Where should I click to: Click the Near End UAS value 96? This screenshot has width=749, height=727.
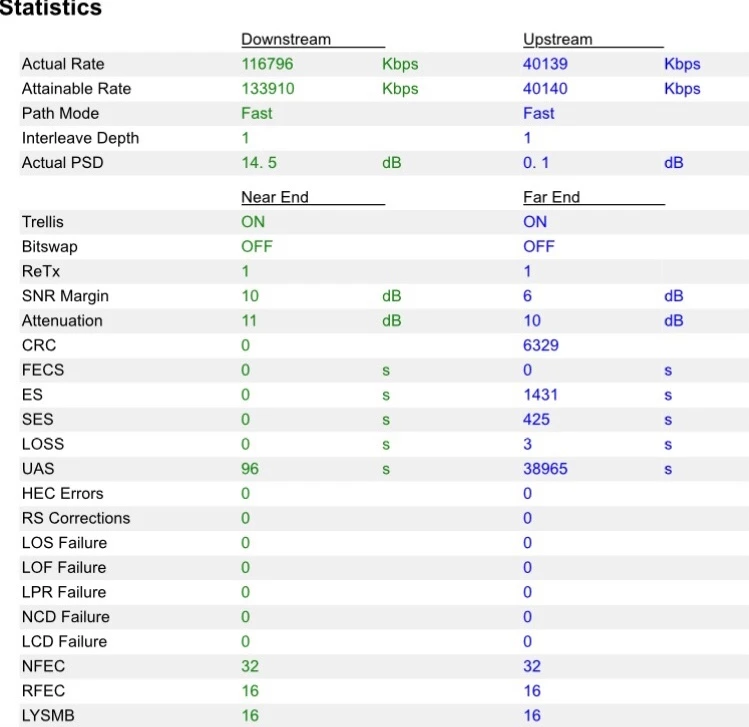249,468
